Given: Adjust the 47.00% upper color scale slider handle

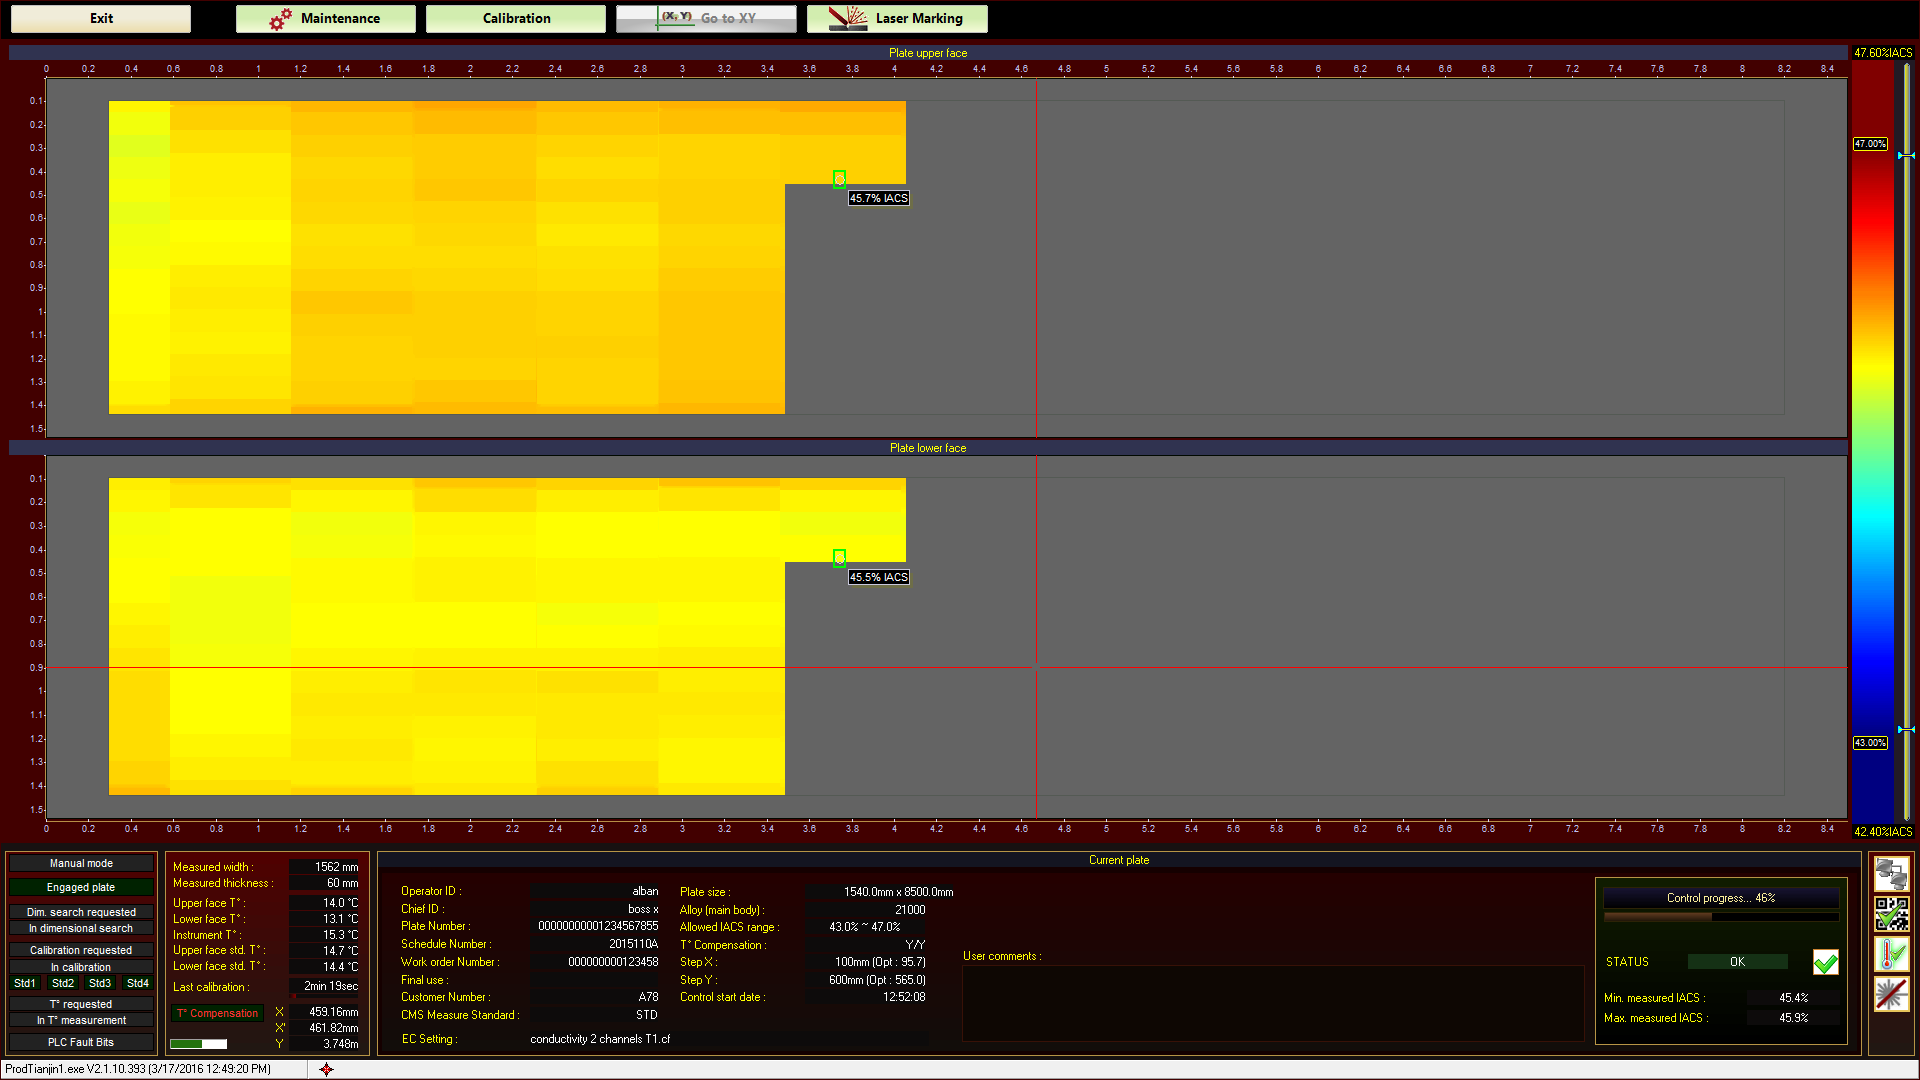Looking at the screenshot, I should coord(1906,156).
